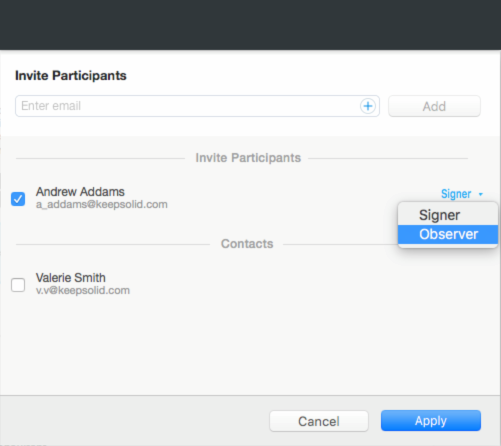
Task: Click the Add button
Action: click(434, 106)
